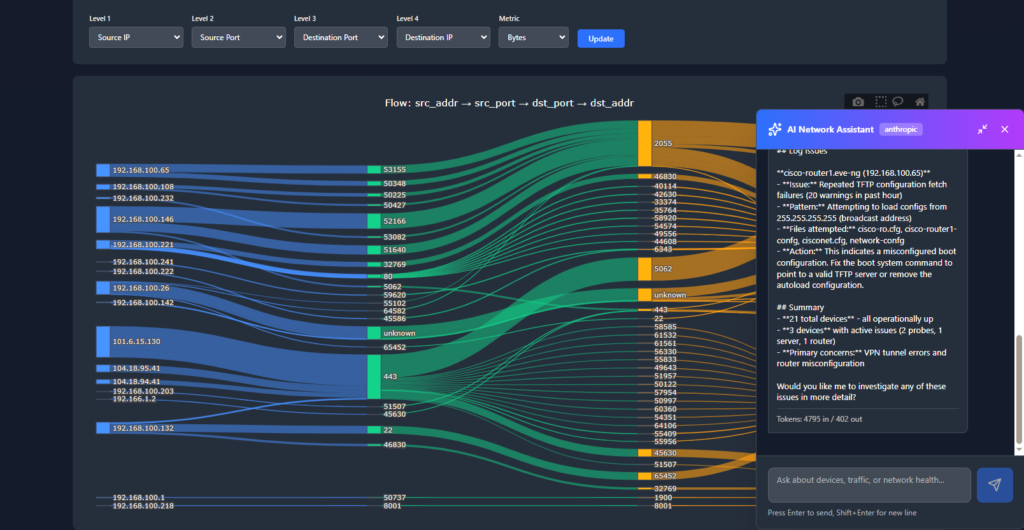Image resolution: width=1024 pixels, height=530 pixels.
Task: Click the AI Network Assistant sparkle icon
Action: tap(774, 129)
